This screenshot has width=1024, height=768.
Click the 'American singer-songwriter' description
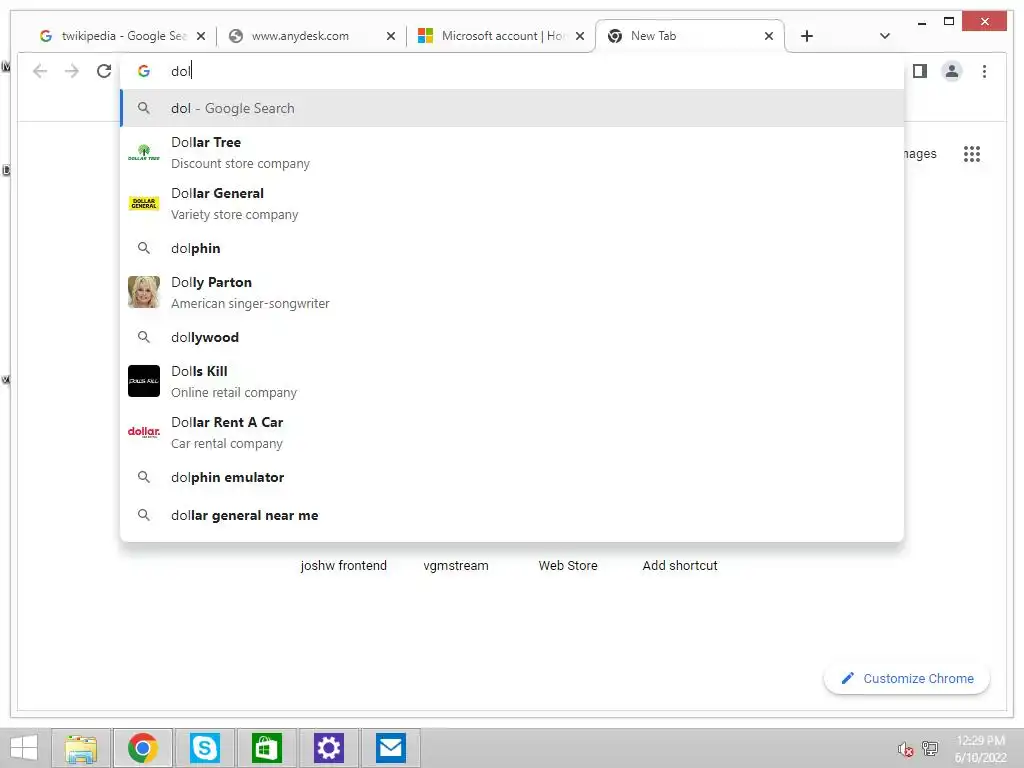click(250, 304)
